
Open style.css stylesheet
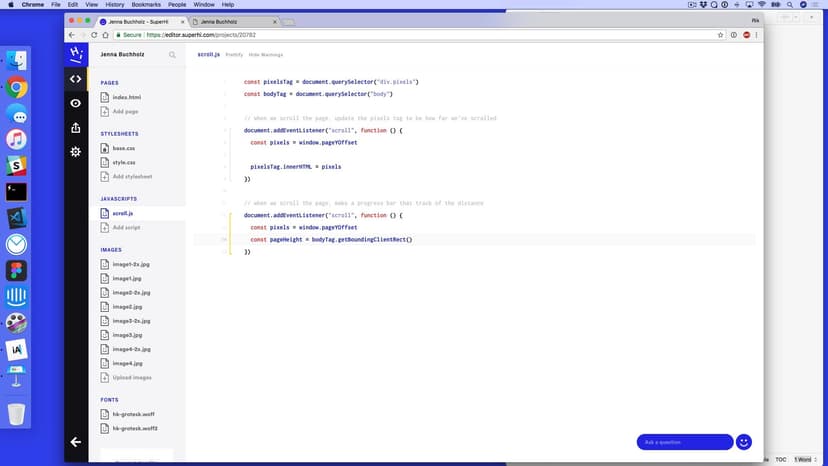click(124, 162)
